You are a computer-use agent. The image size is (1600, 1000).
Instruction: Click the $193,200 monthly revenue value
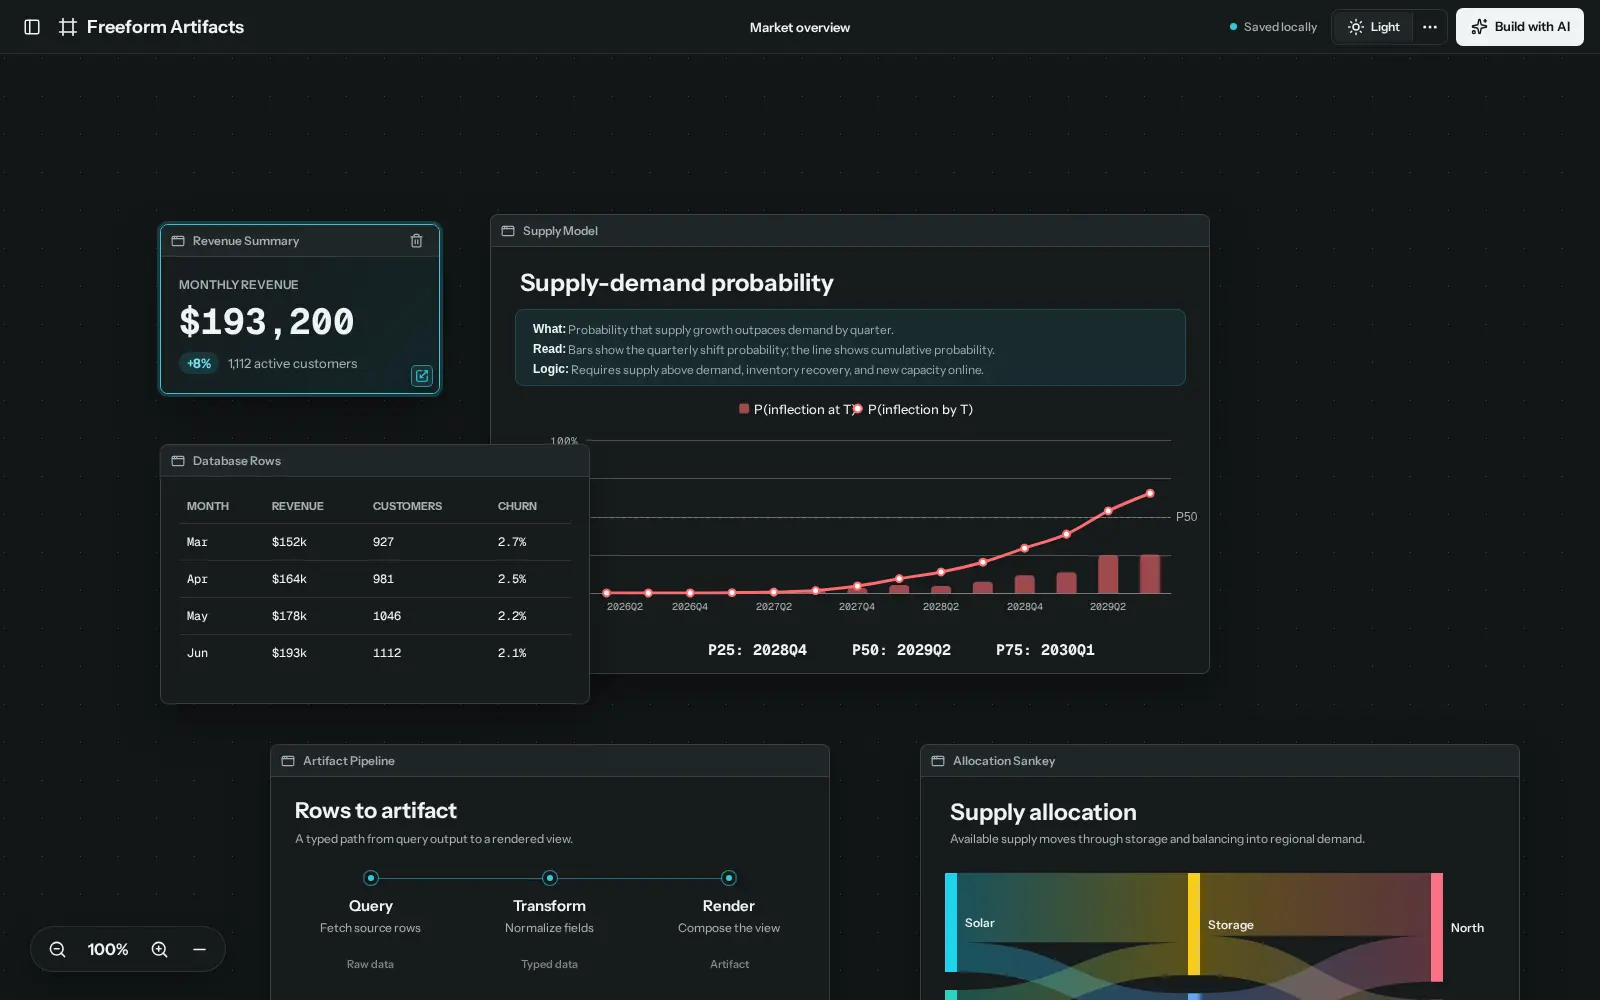[x=267, y=322]
